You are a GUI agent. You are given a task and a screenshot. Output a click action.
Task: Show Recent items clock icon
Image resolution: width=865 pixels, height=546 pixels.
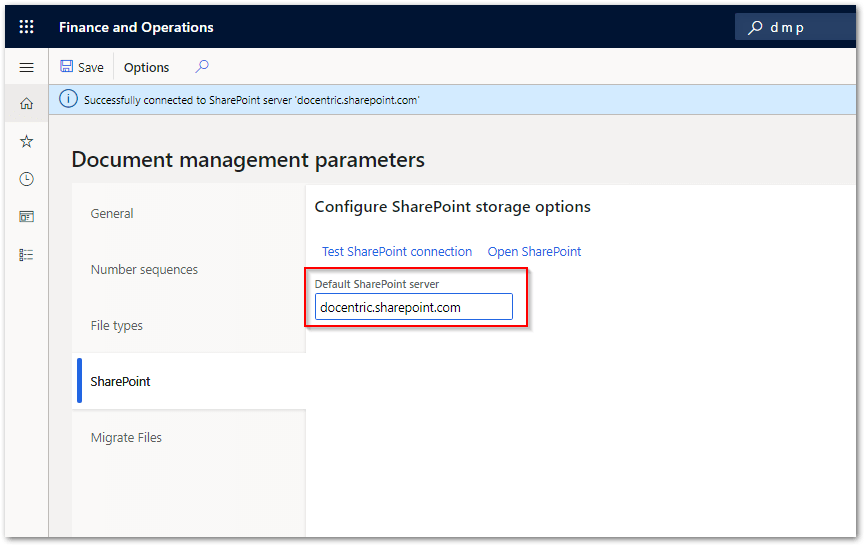pos(27,179)
